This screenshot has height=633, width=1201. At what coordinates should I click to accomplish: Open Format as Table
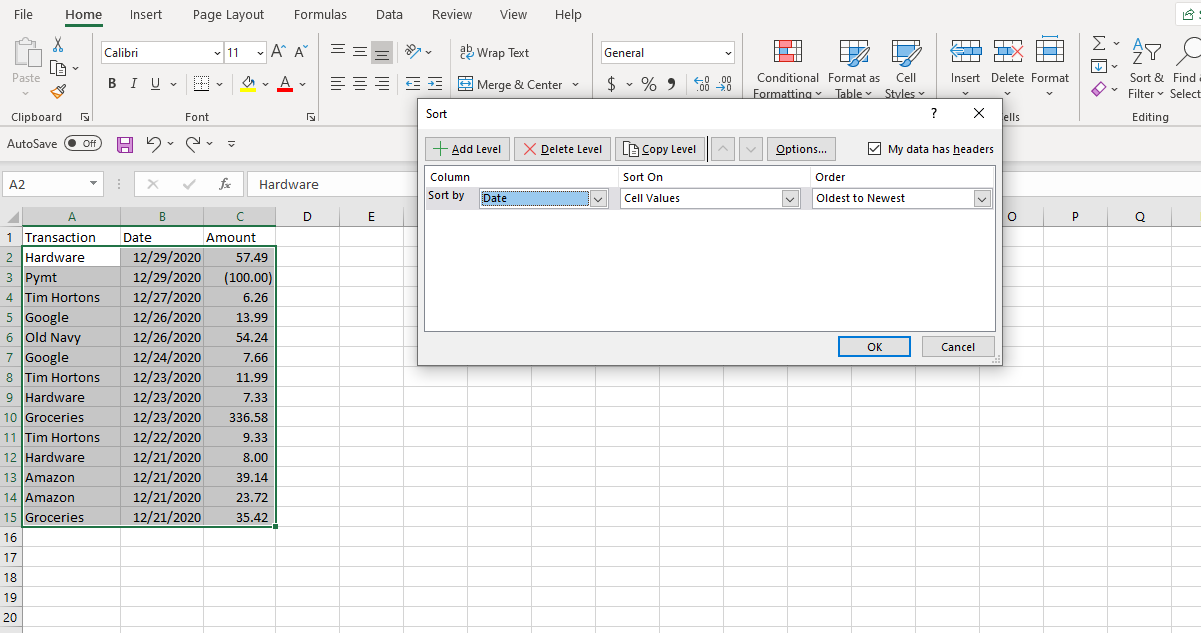(x=854, y=68)
